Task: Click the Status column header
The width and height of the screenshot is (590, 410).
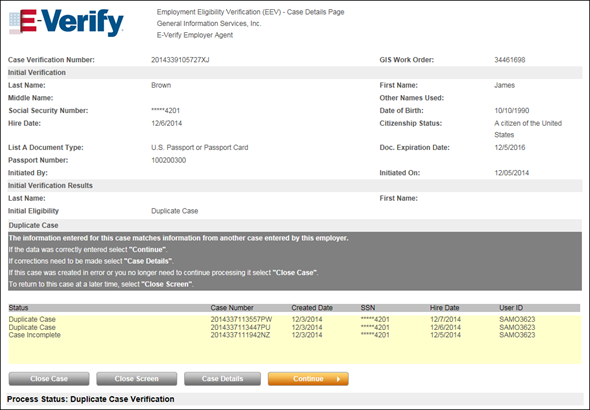Action: 18,308
